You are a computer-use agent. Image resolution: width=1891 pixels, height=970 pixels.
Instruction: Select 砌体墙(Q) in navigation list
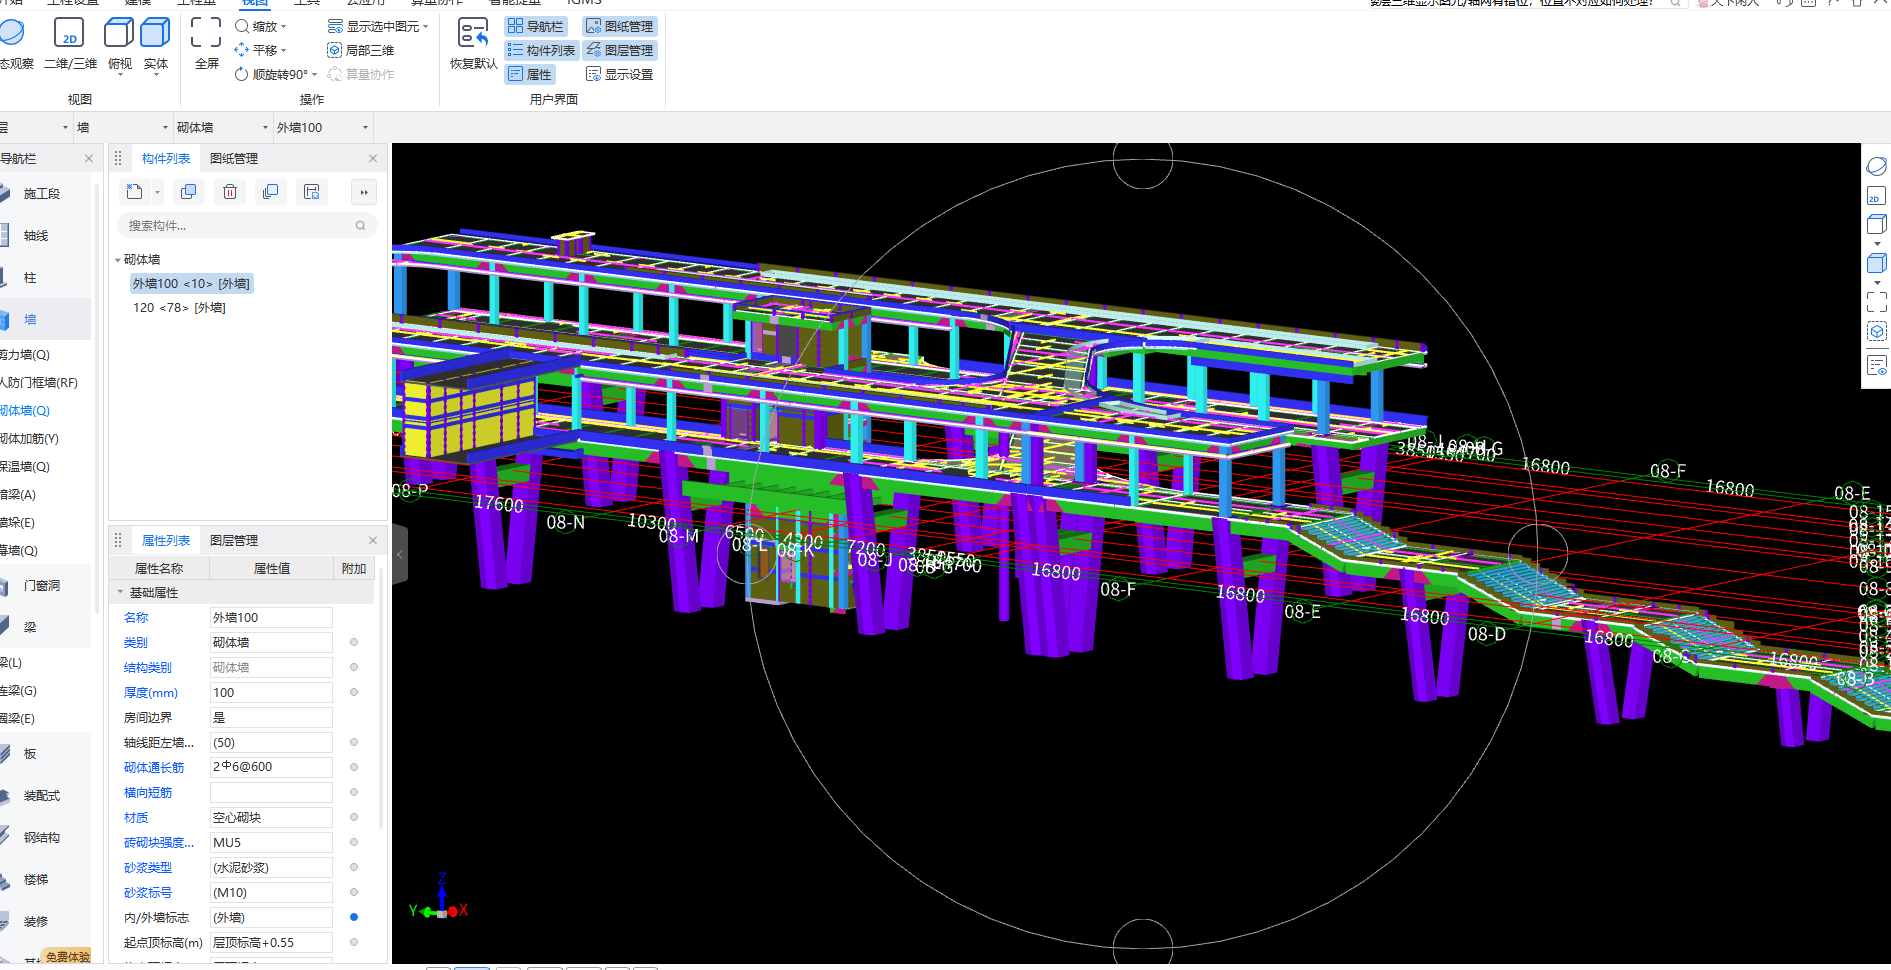coord(25,410)
